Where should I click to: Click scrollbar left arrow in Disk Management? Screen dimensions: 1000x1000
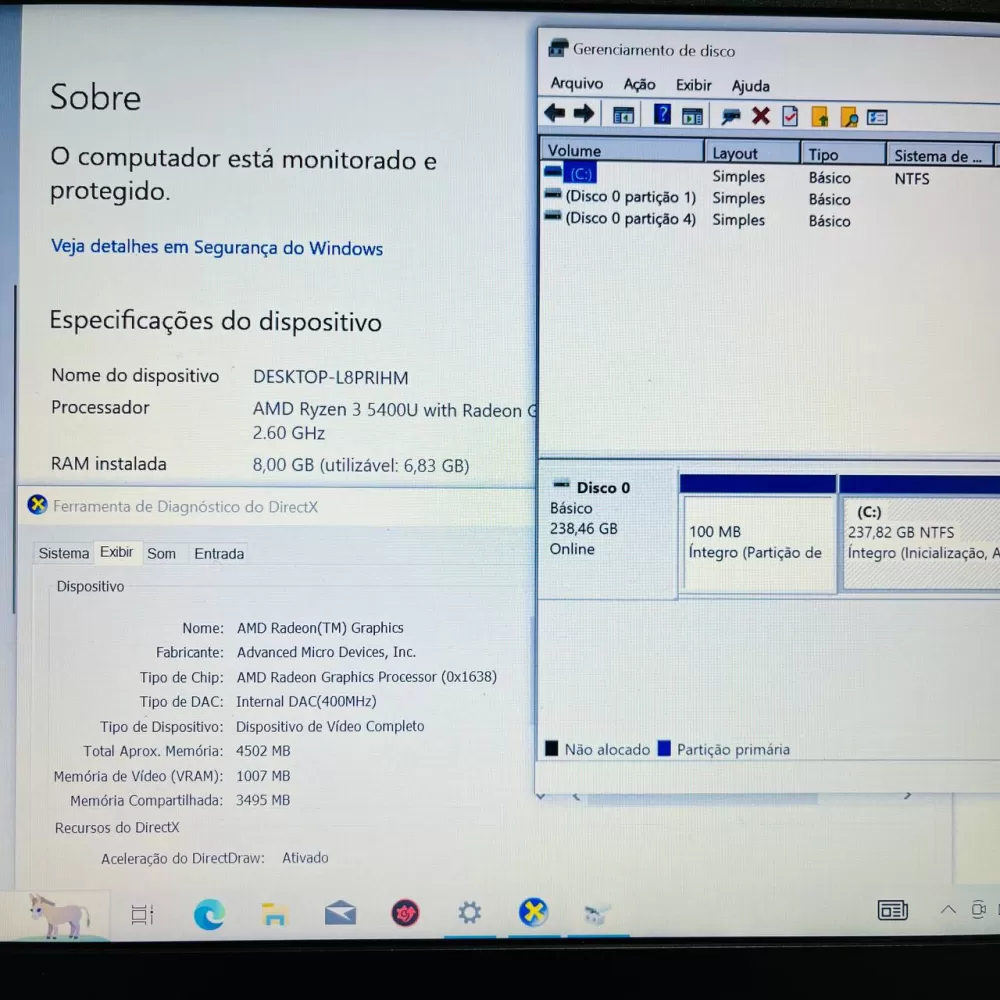pos(576,797)
